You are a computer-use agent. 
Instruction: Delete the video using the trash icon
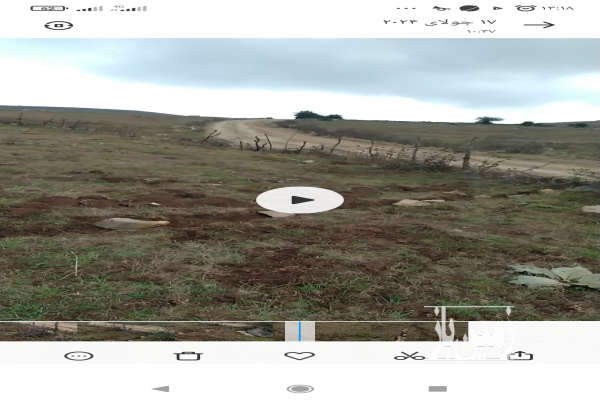click(x=188, y=355)
